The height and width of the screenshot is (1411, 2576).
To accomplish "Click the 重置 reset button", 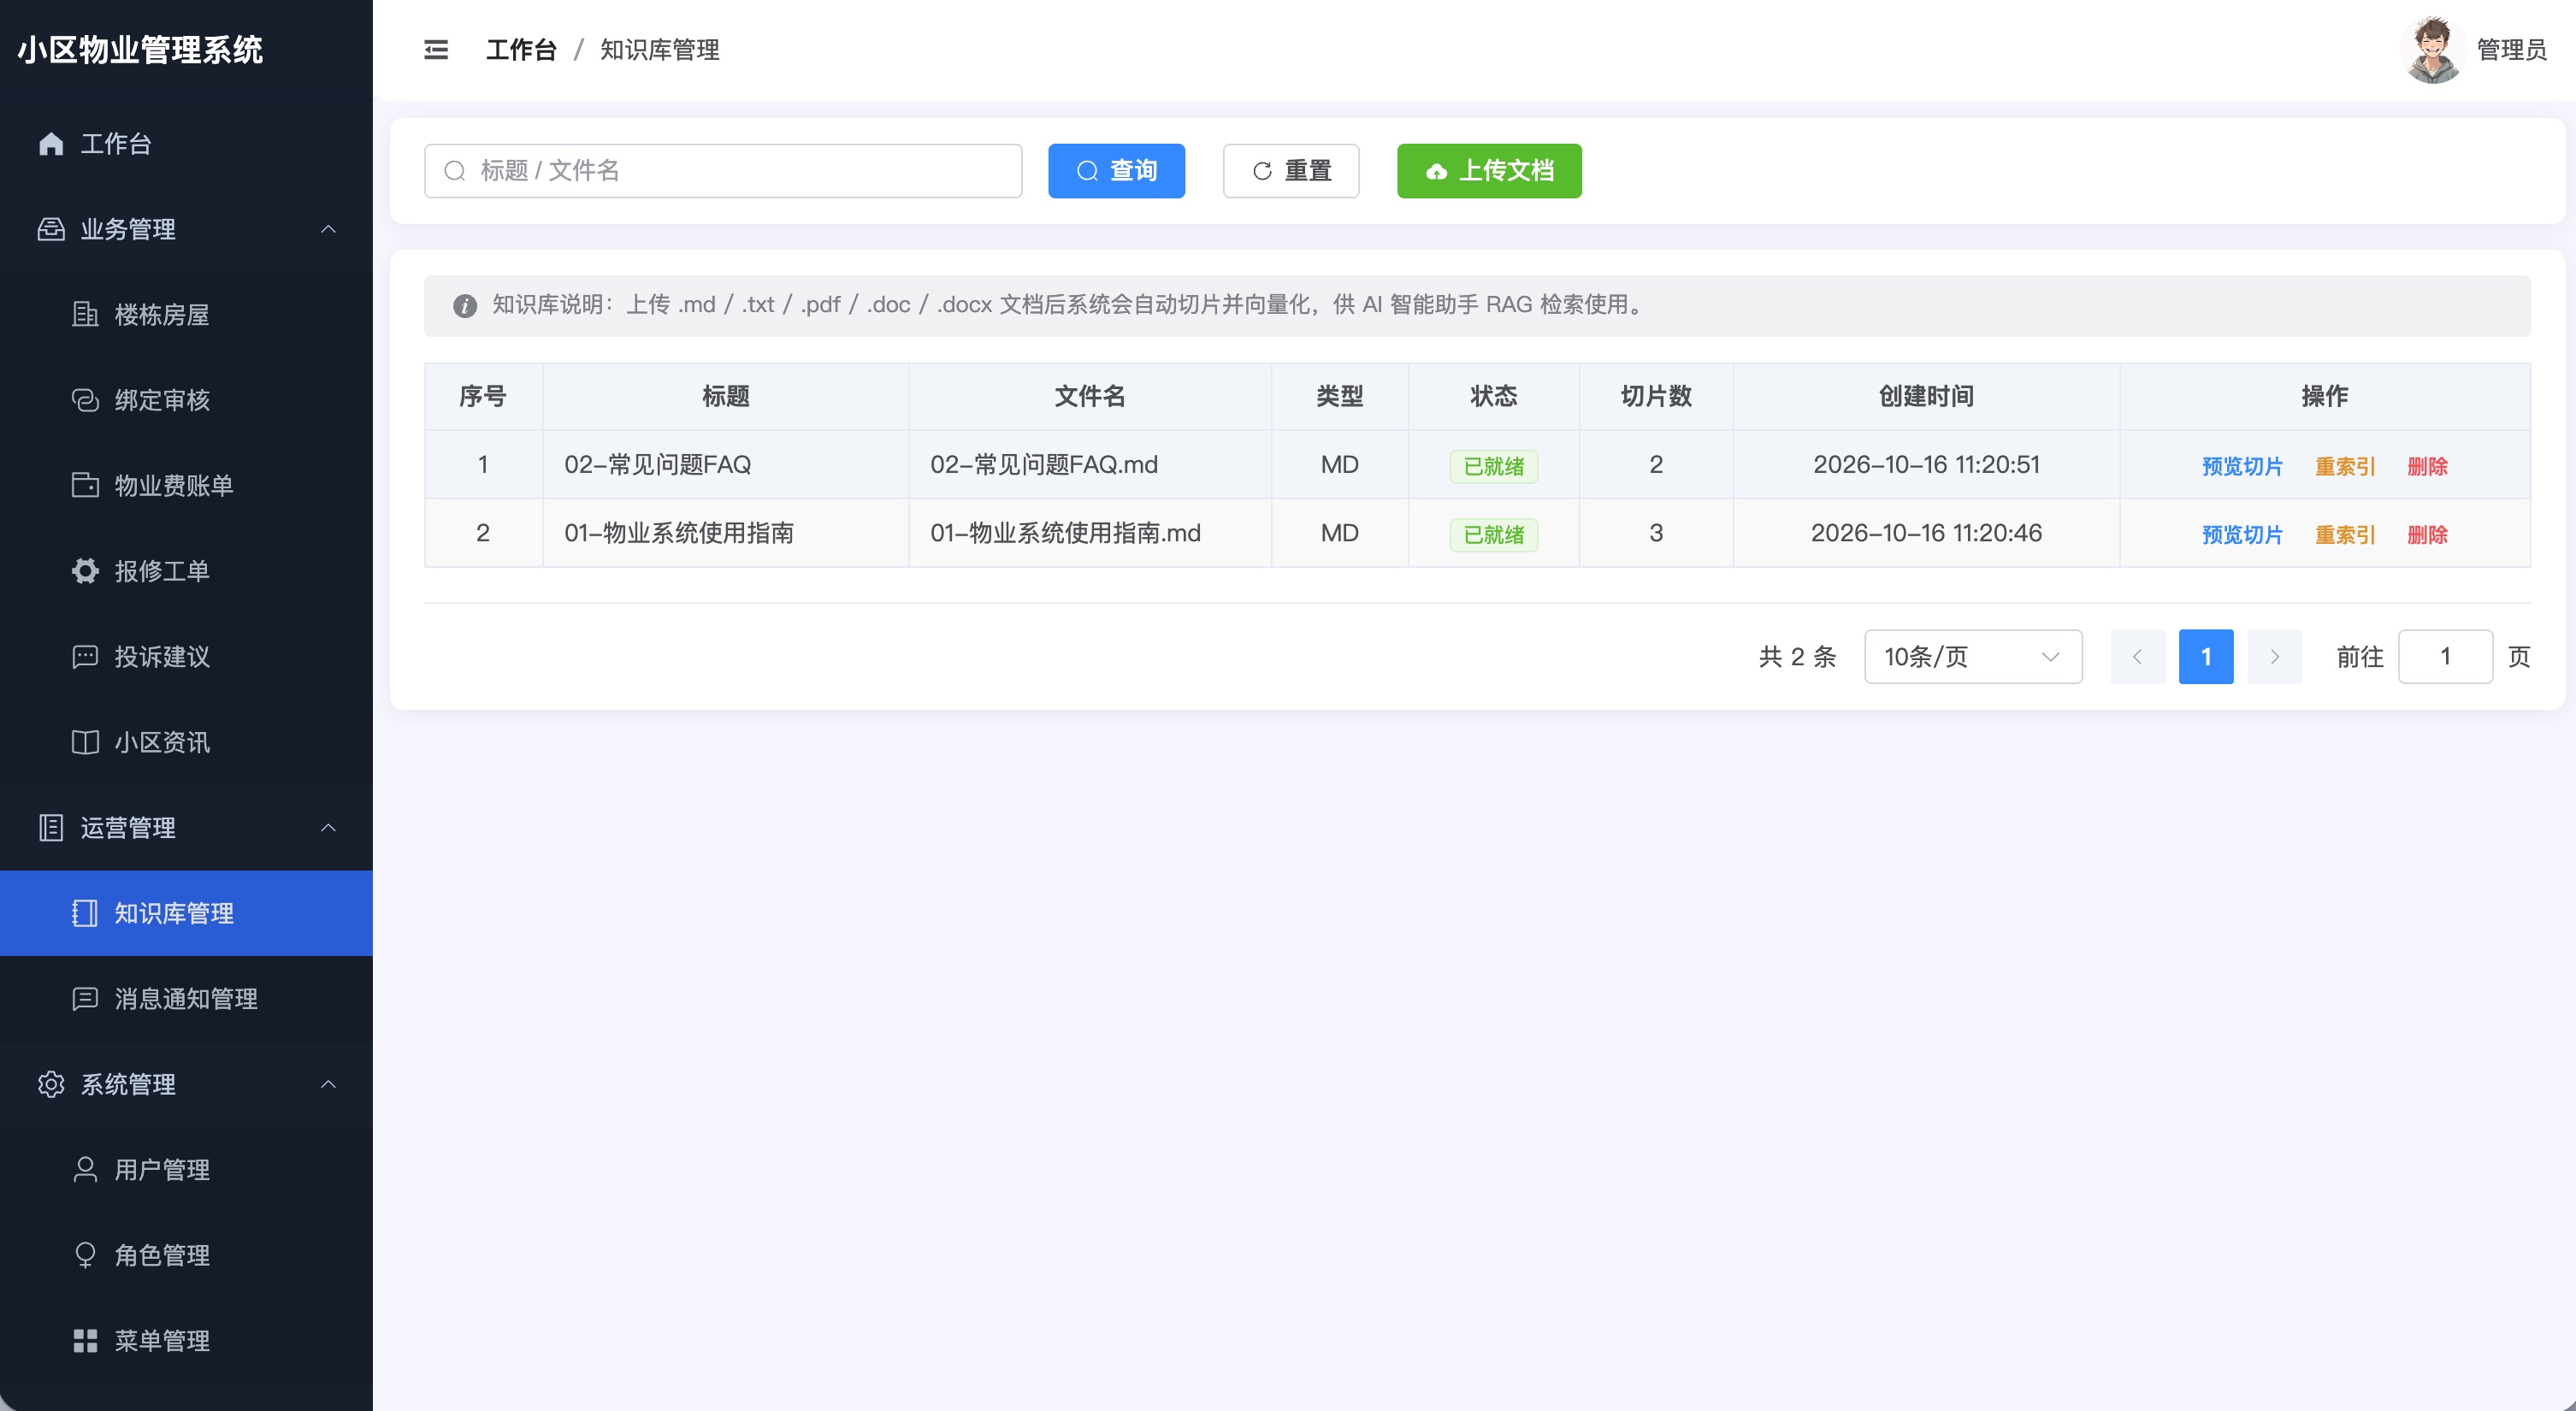I will pyautogui.click(x=1291, y=171).
